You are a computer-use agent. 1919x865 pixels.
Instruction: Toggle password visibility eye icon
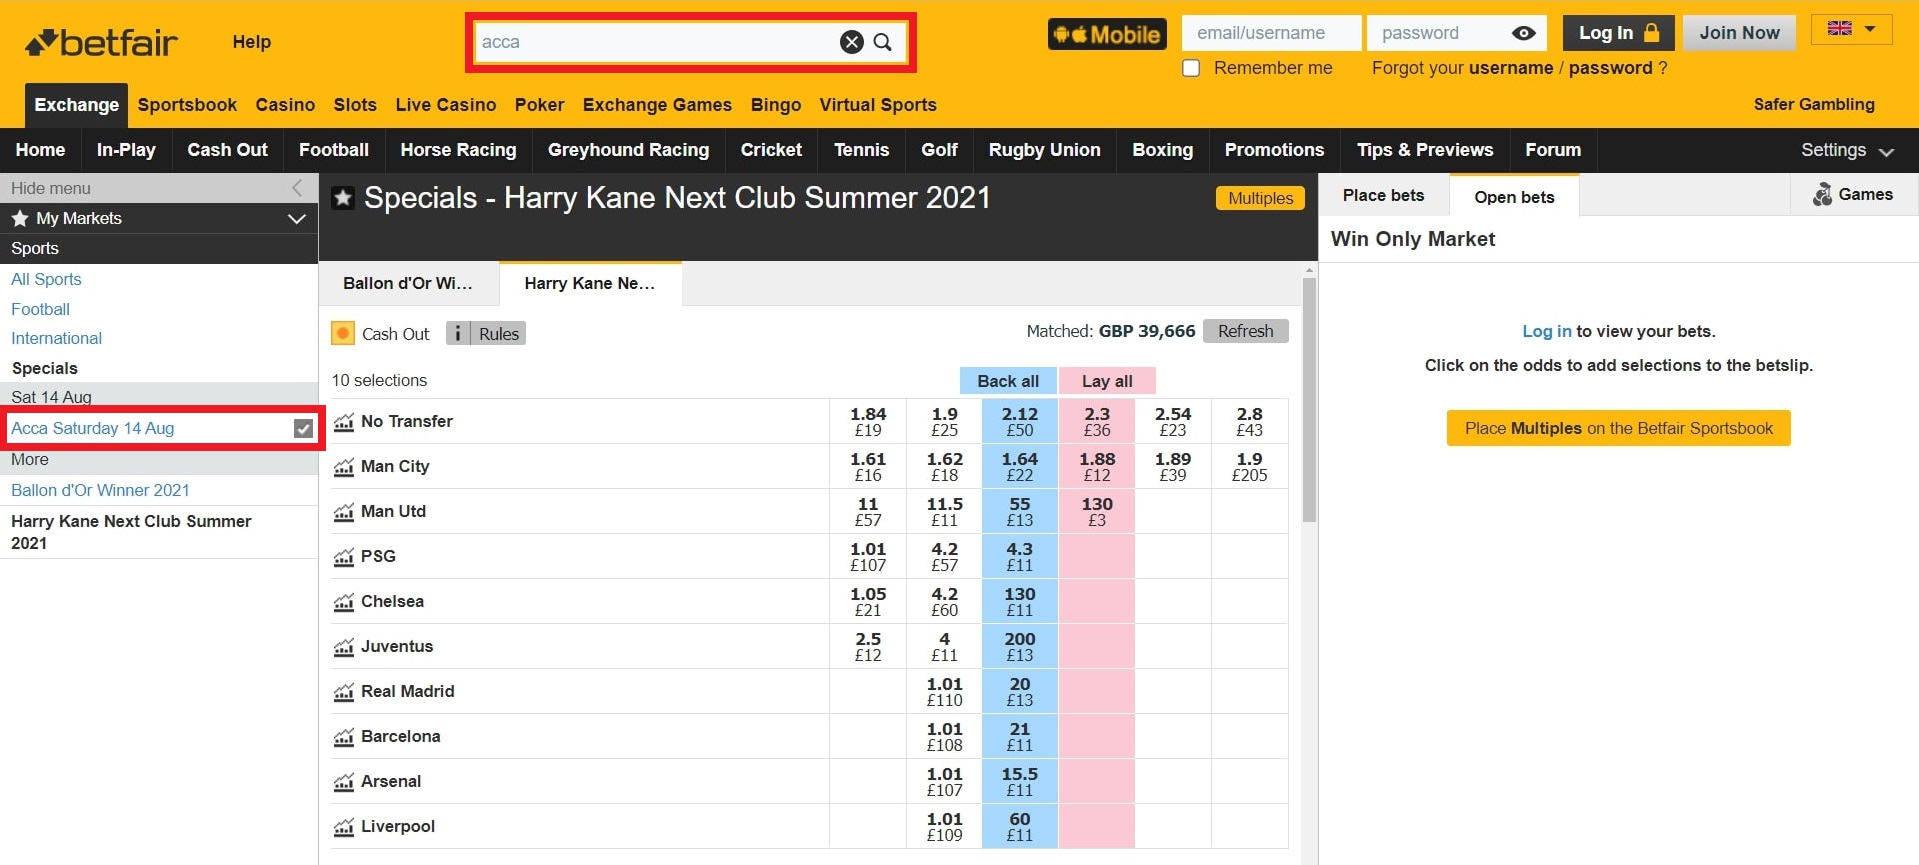pos(1523,33)
